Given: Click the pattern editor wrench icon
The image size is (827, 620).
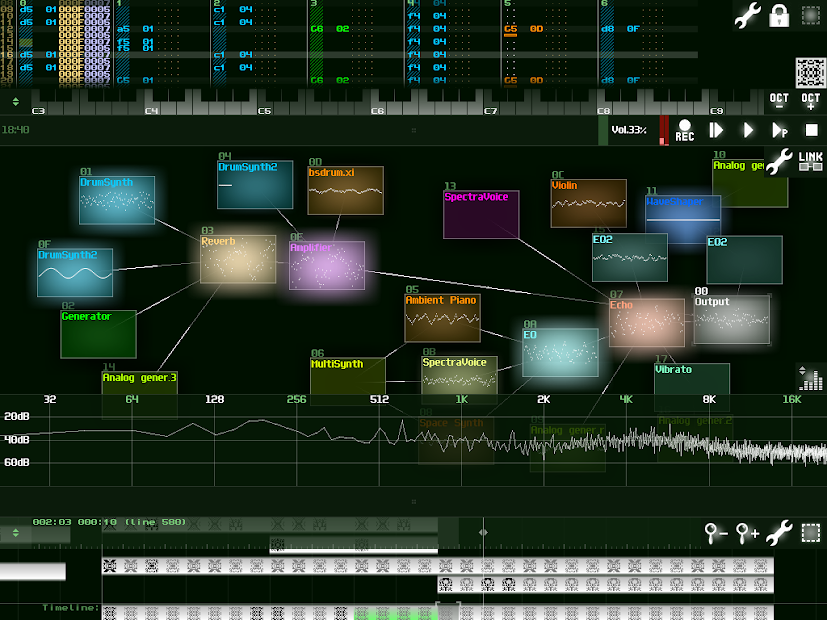Looking at the screenshot, I should tap(747, 15).
